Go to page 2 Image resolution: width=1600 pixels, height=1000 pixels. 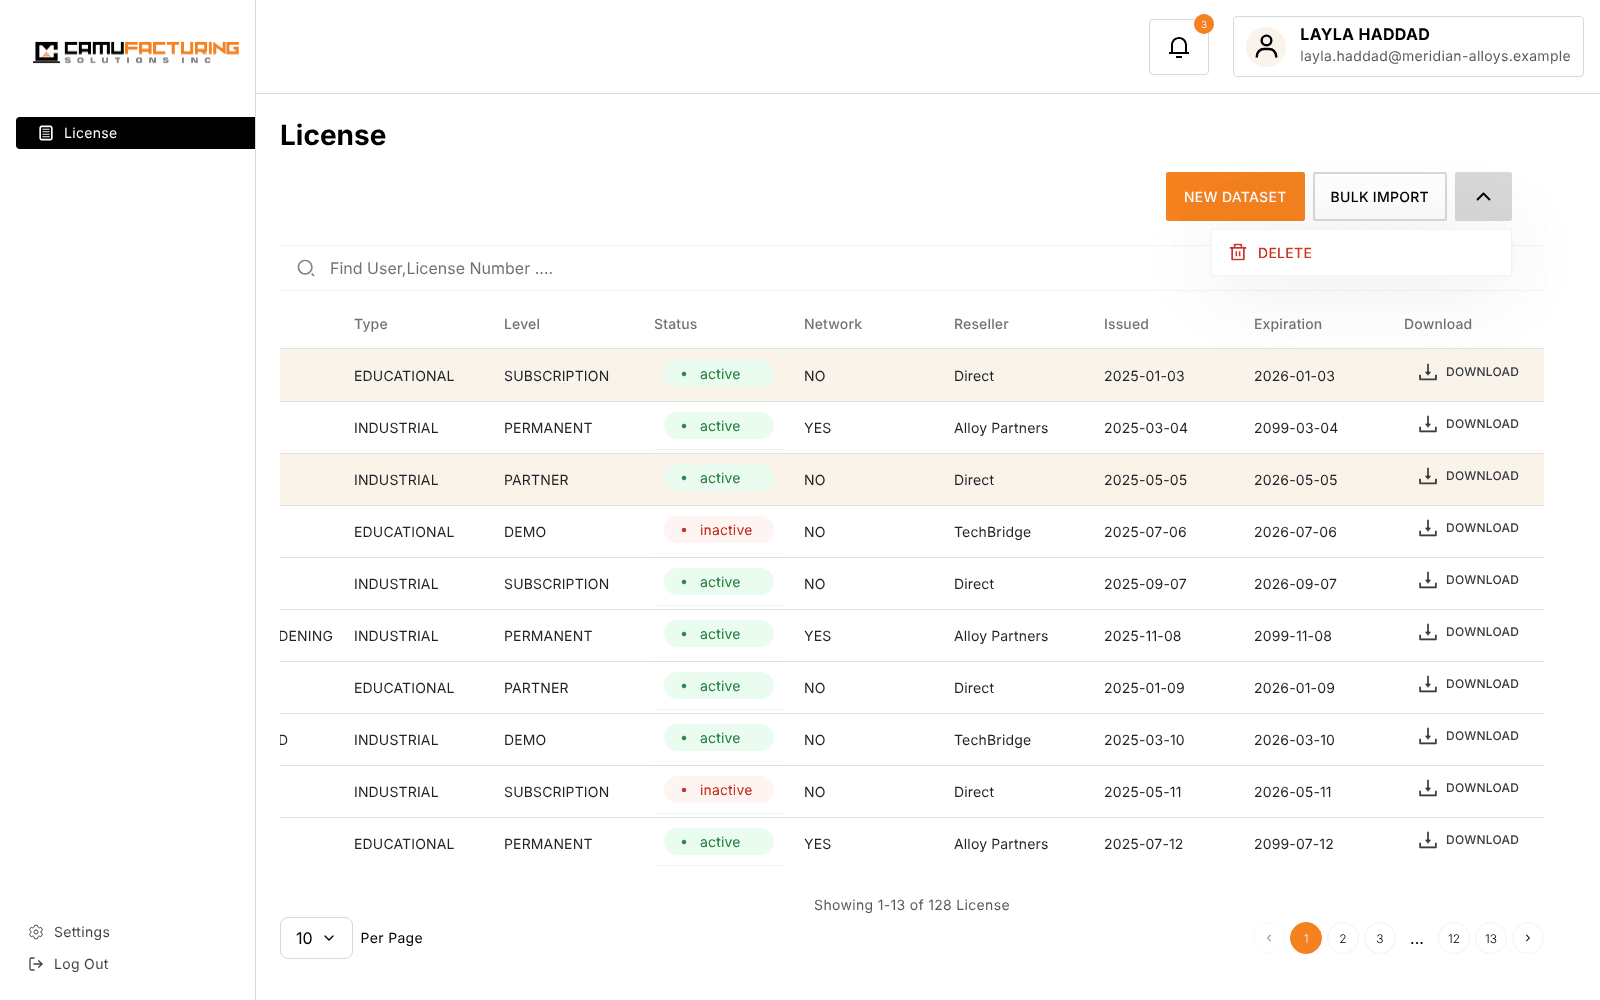(x=1343, y=938)
